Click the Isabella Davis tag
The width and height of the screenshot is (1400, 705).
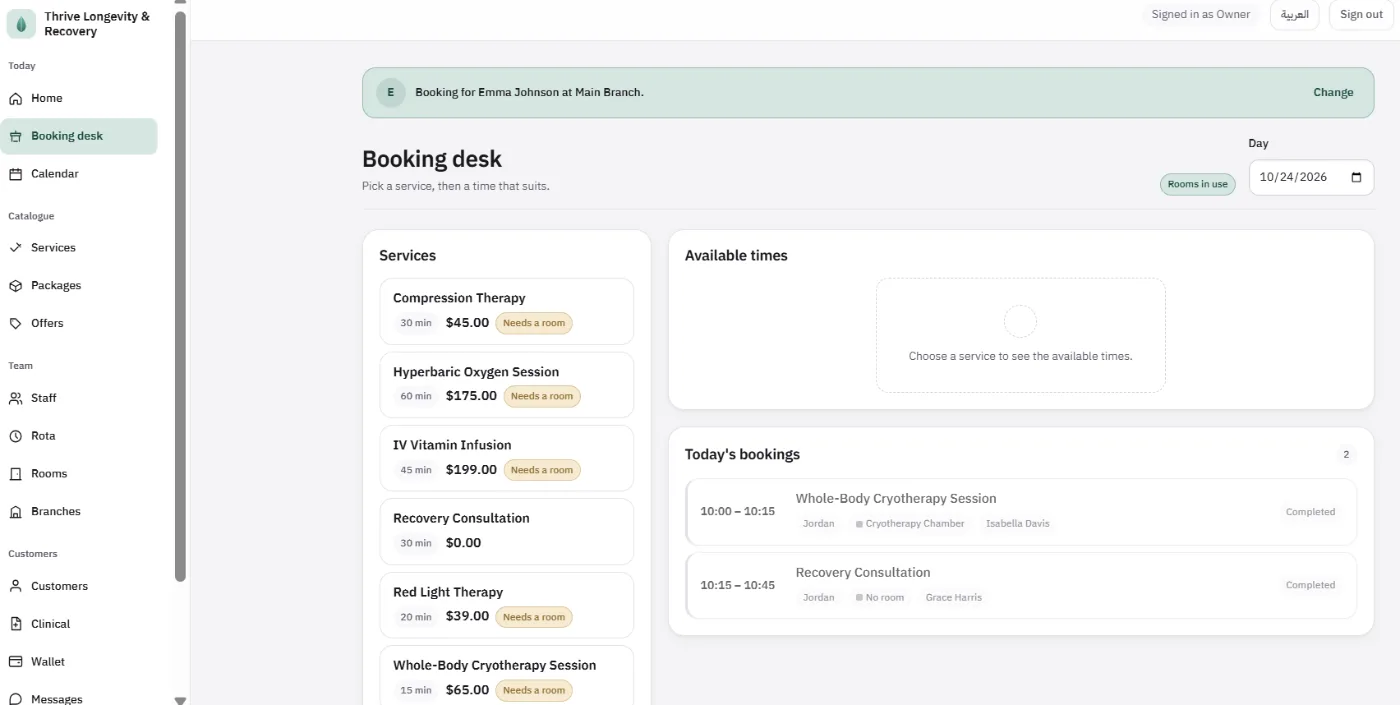pyautogui.click(x=1018, y=524)
